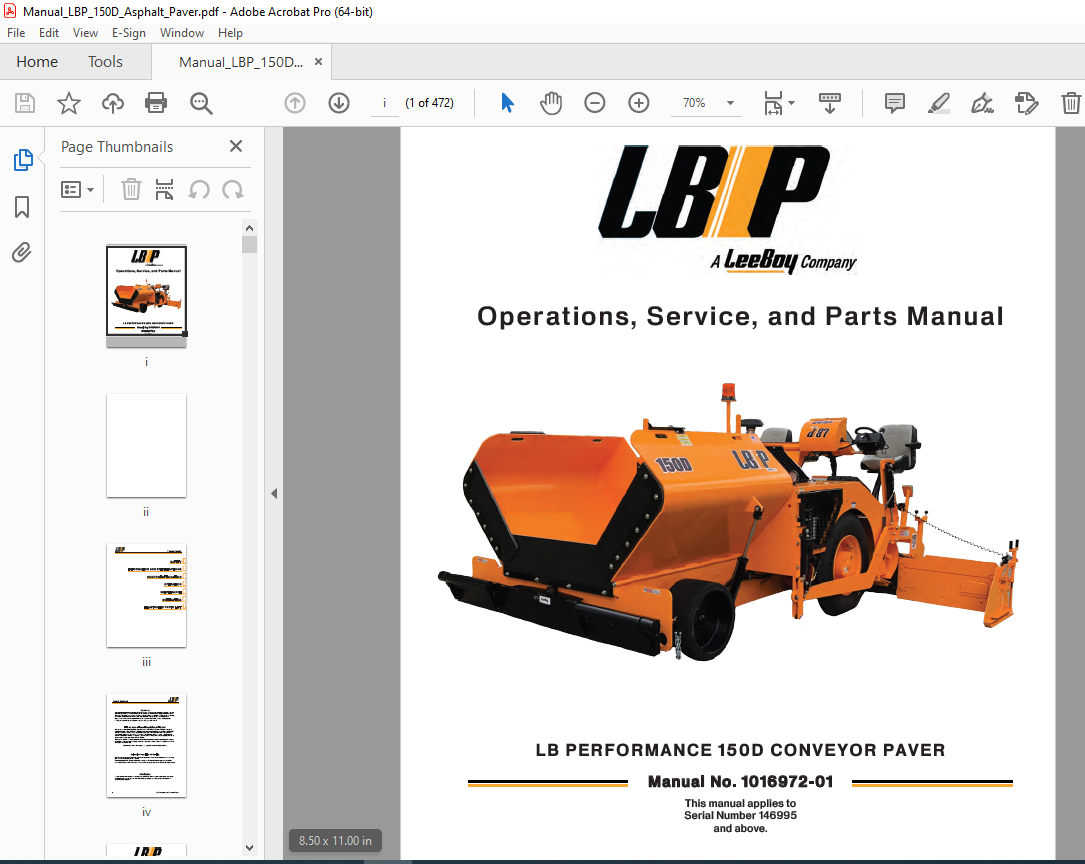Screen dimensions: 1085x864
Task: Click the page break icon in thumbnails panel
Action: [164, 189]
